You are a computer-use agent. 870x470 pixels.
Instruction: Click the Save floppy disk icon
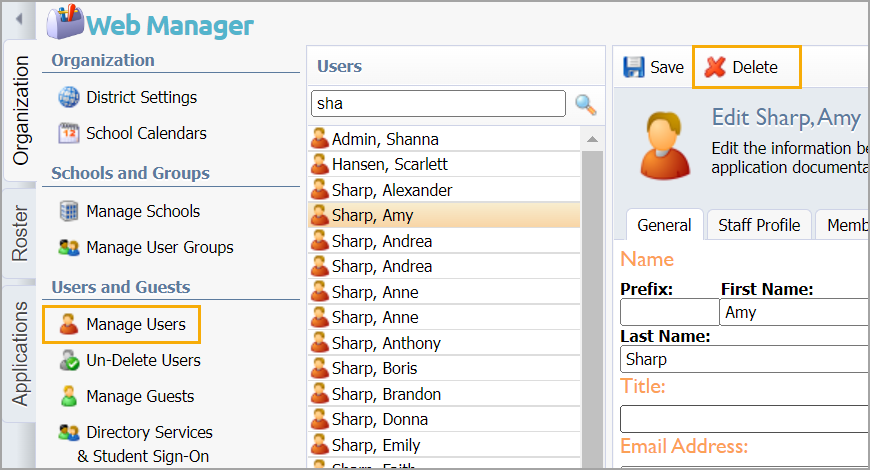(x=634, y=67)
